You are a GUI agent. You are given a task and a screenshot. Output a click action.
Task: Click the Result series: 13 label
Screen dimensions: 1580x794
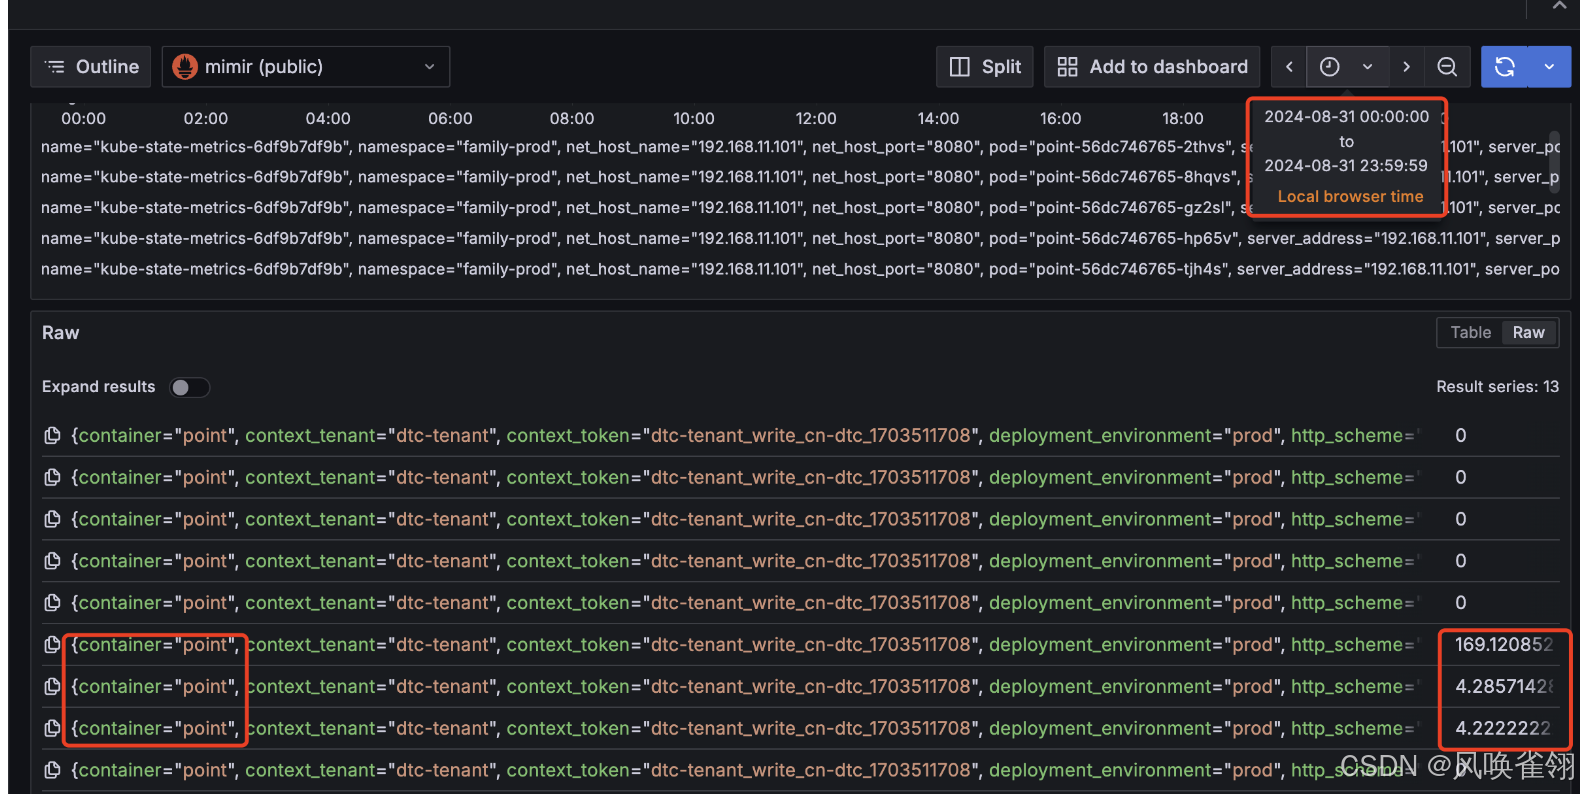click(x=1497, y=387)
